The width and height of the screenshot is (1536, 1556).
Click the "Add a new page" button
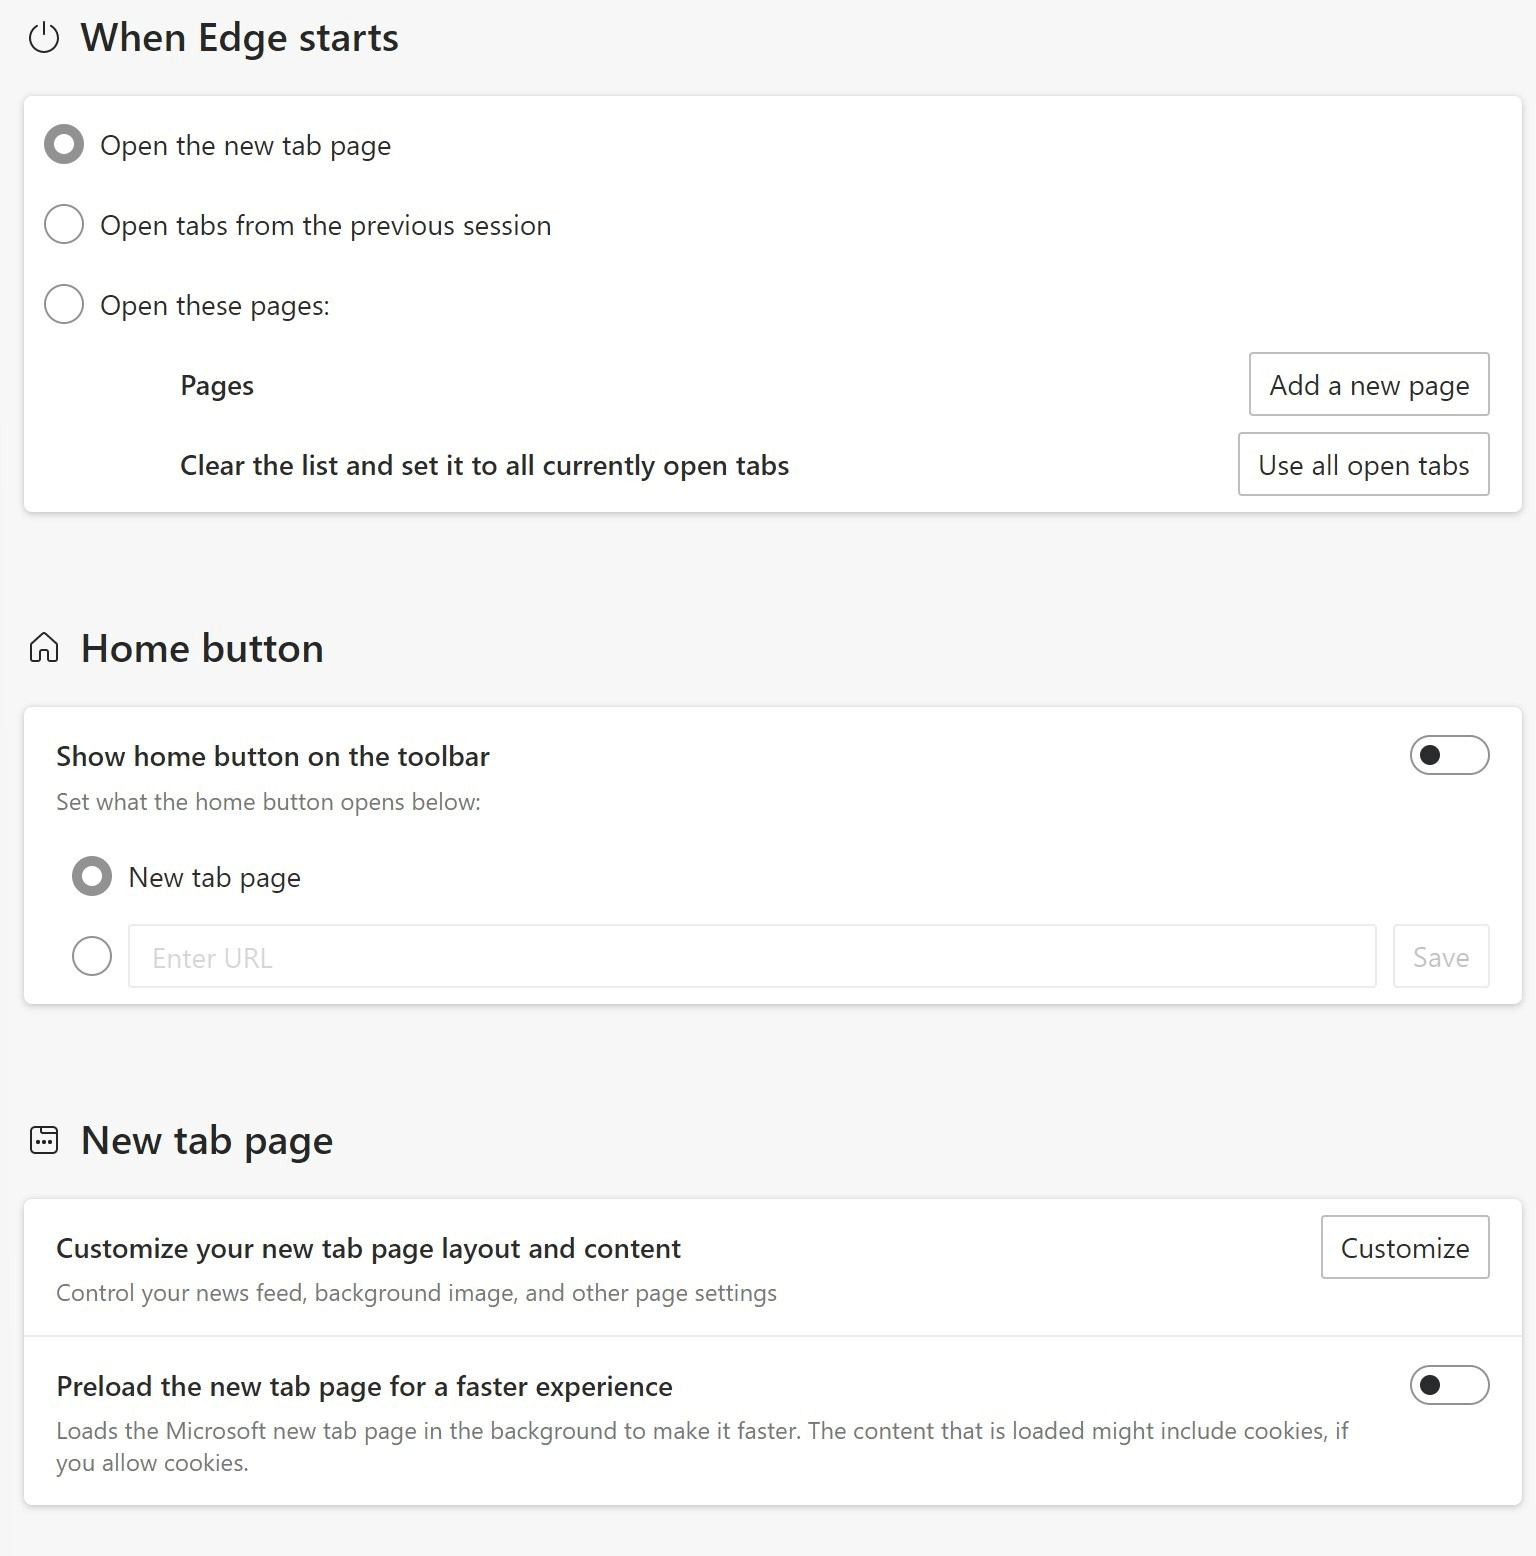(x=1368, y=385)
